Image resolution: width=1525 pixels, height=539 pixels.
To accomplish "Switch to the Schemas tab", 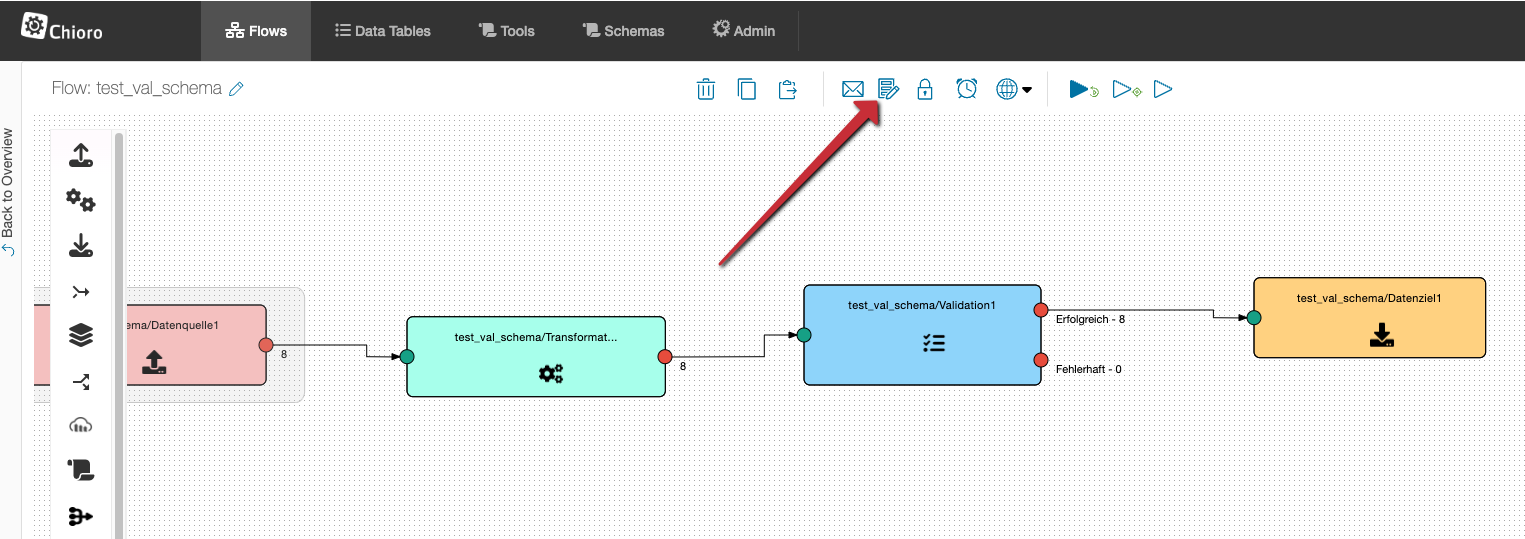I will (x=623, y=31).
